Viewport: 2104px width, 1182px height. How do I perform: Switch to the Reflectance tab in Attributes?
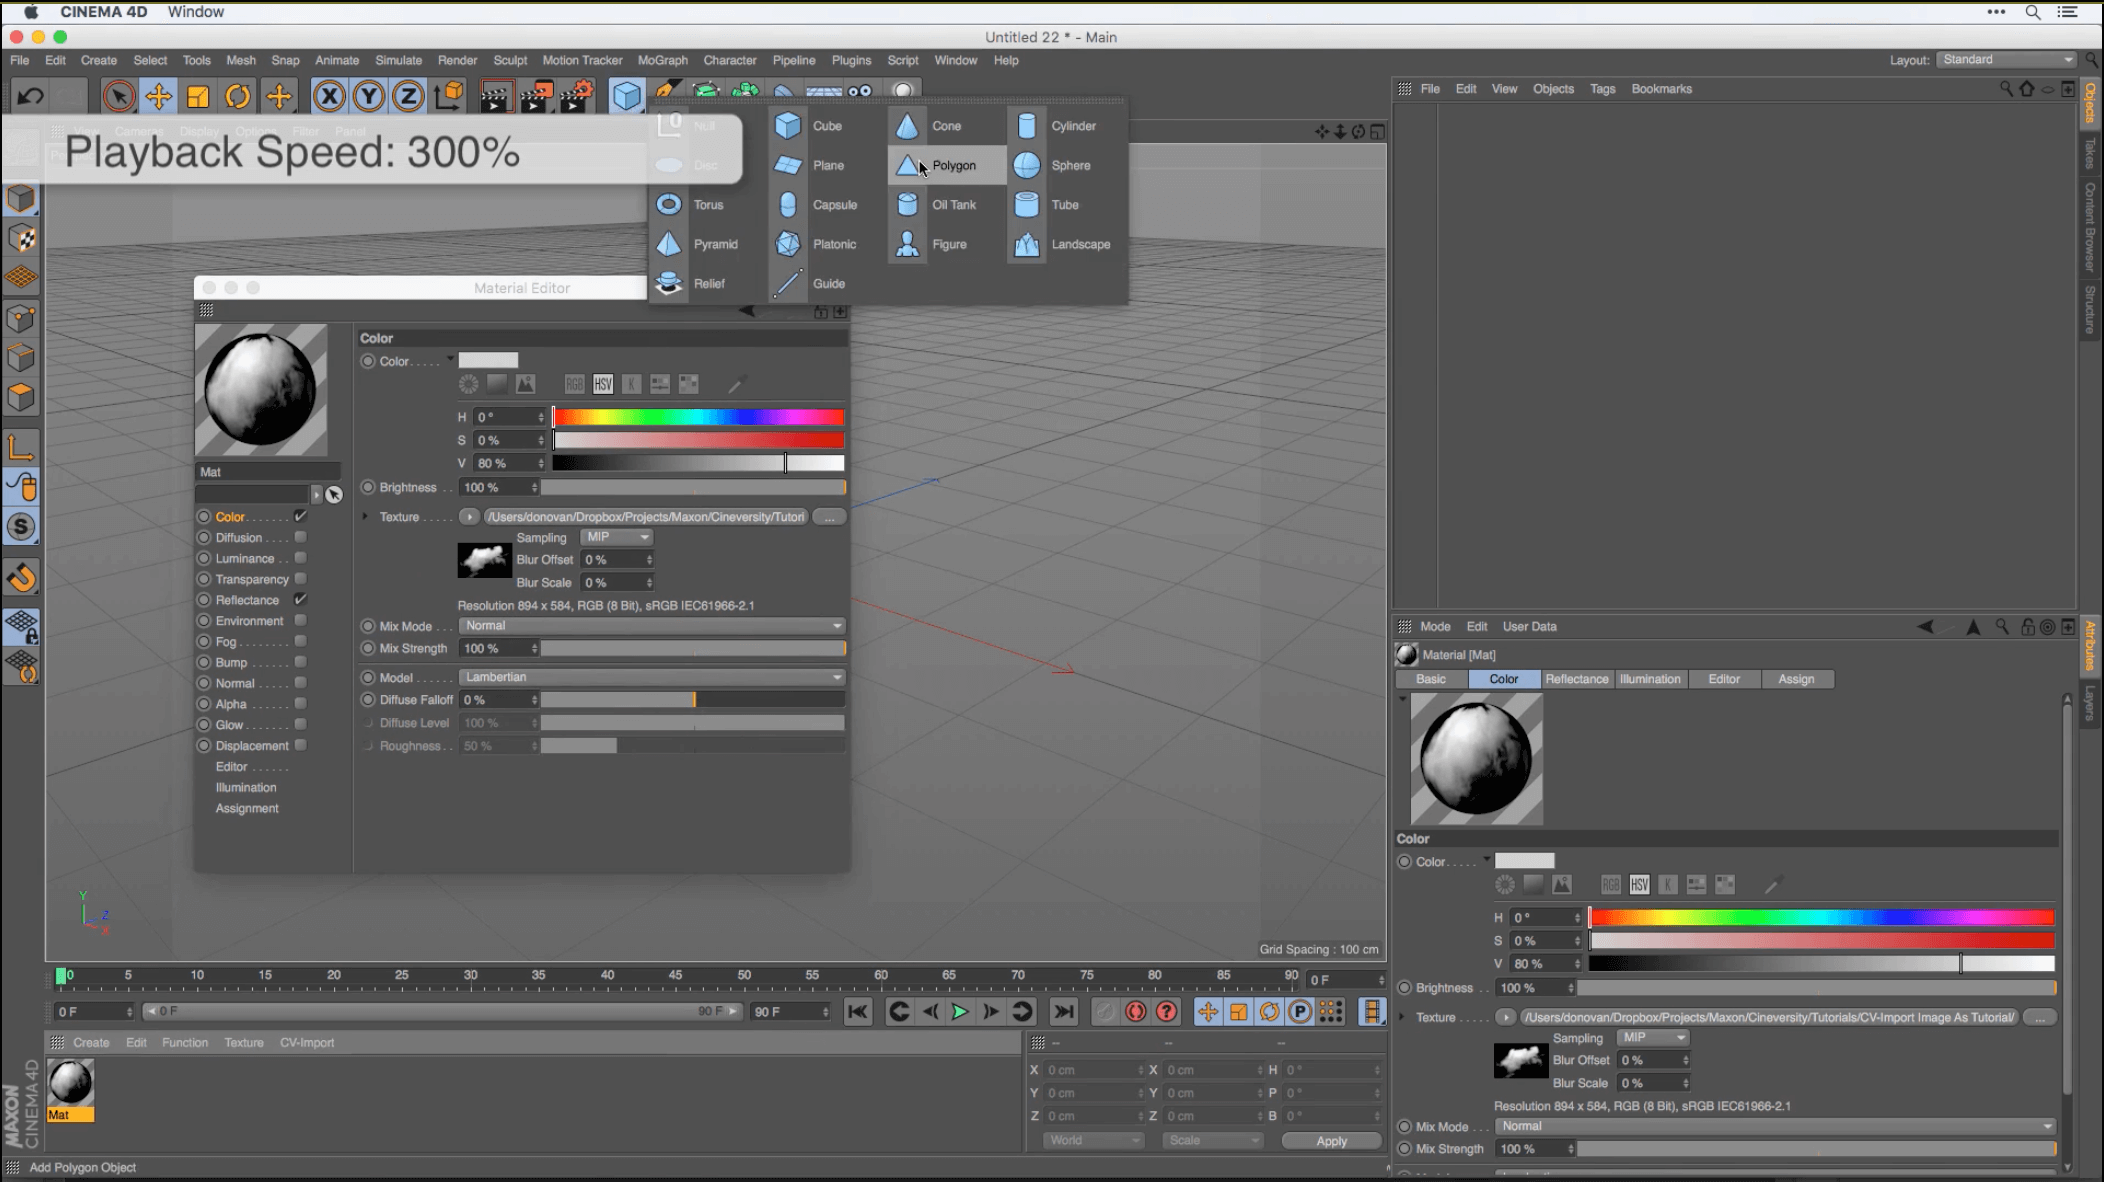coord(1576,679)
